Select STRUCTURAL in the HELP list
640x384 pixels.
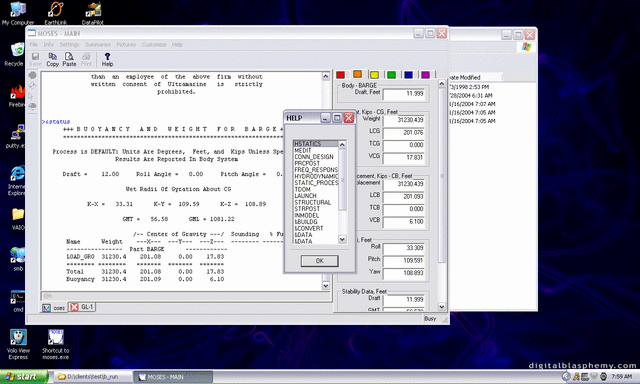point(316,202)
